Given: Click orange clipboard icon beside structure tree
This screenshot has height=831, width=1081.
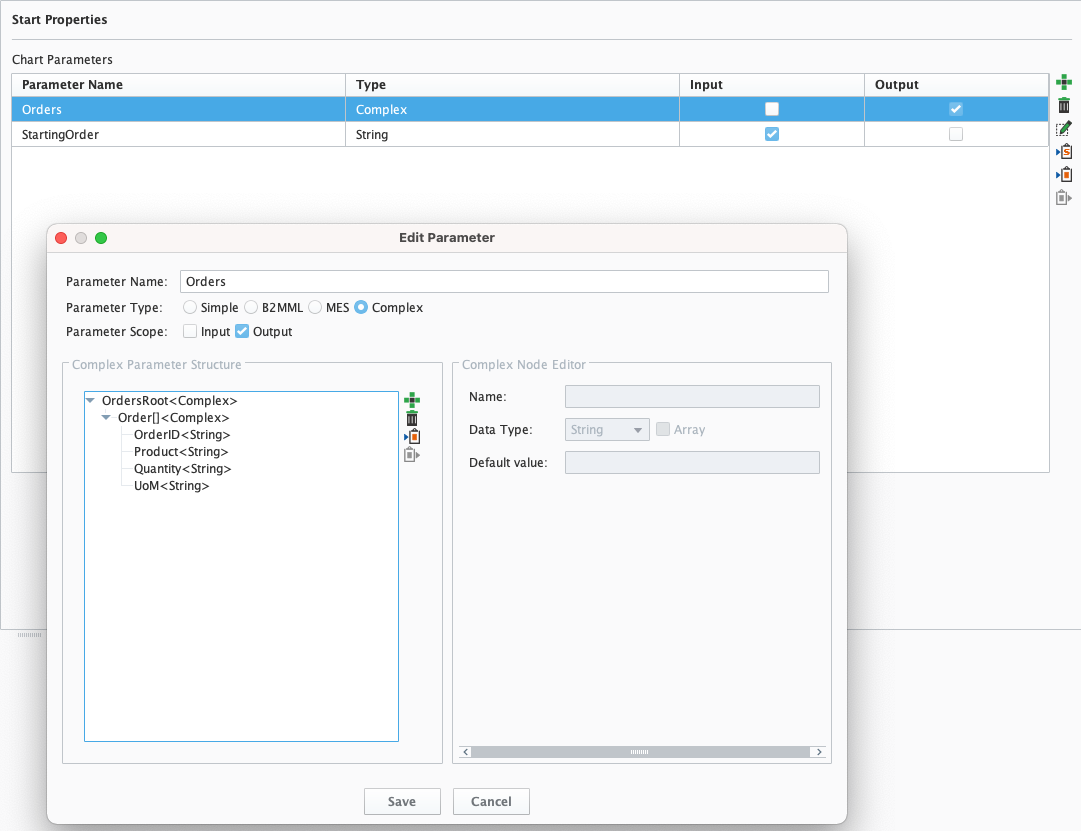Looking at the screenshot, I should 411,437.
